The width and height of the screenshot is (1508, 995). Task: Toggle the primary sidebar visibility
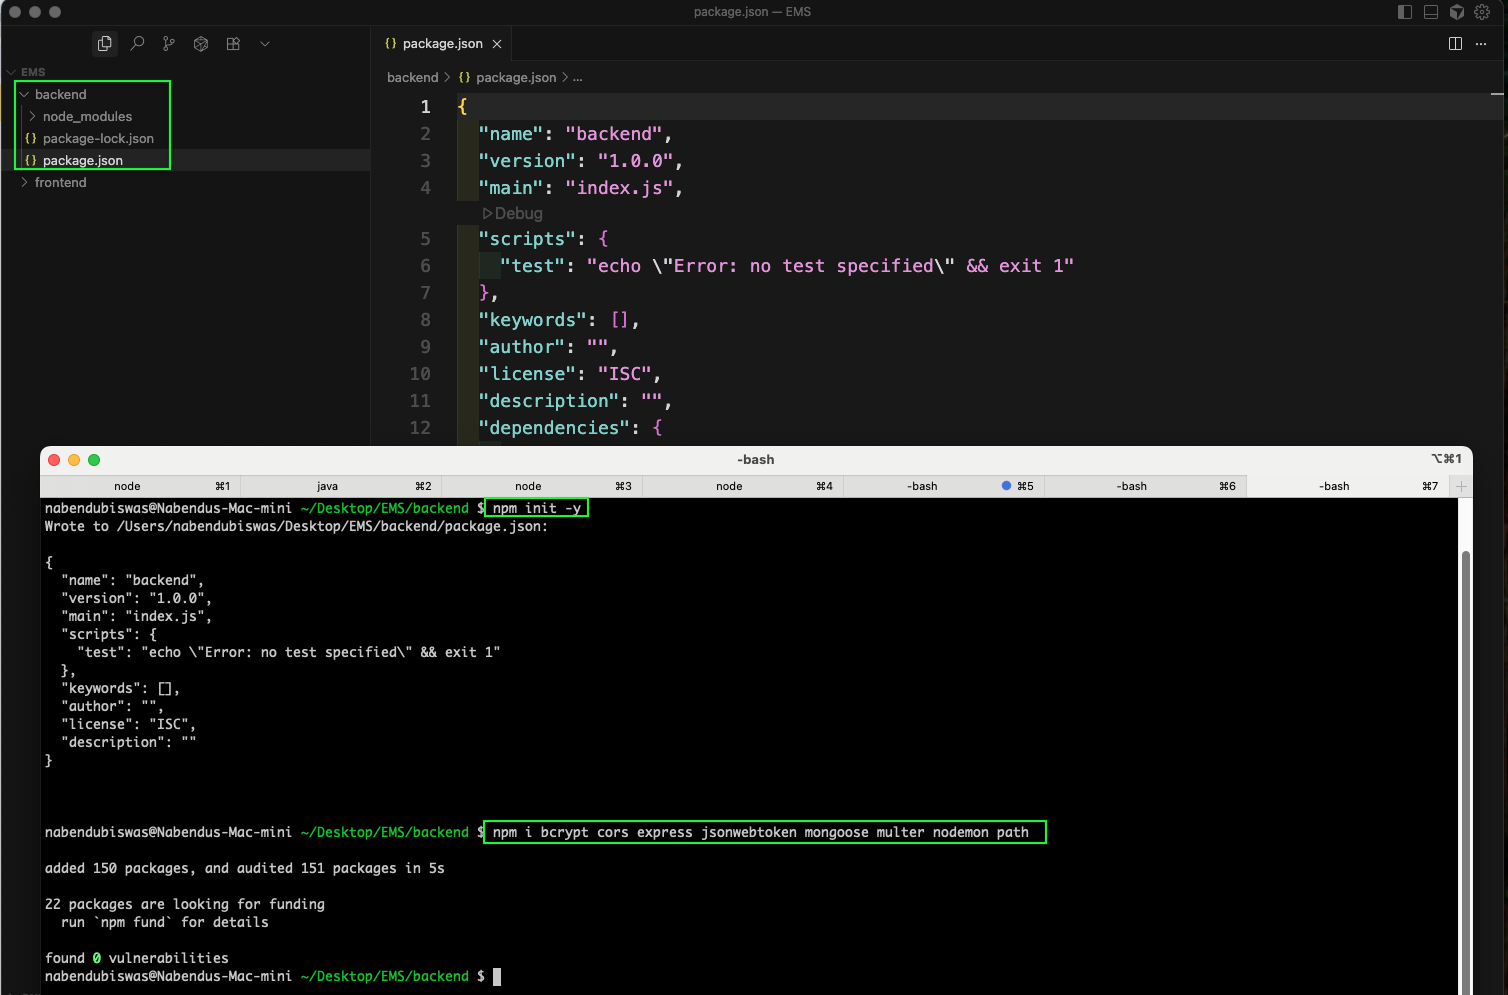pos(1405,12)
